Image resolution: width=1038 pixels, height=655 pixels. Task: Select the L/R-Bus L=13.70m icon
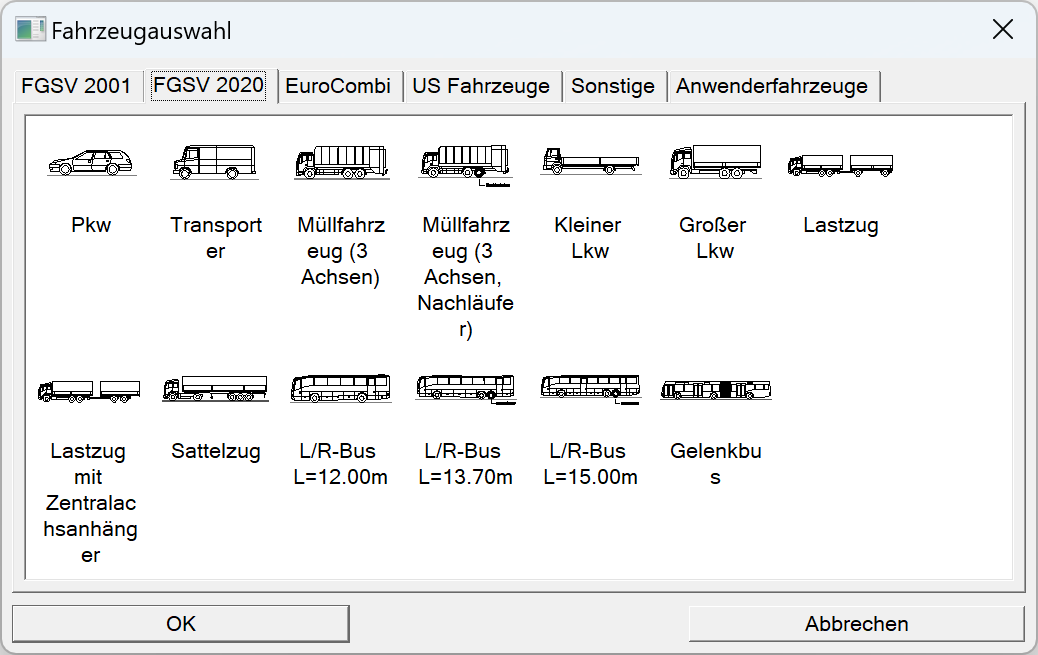coord(464,387)
